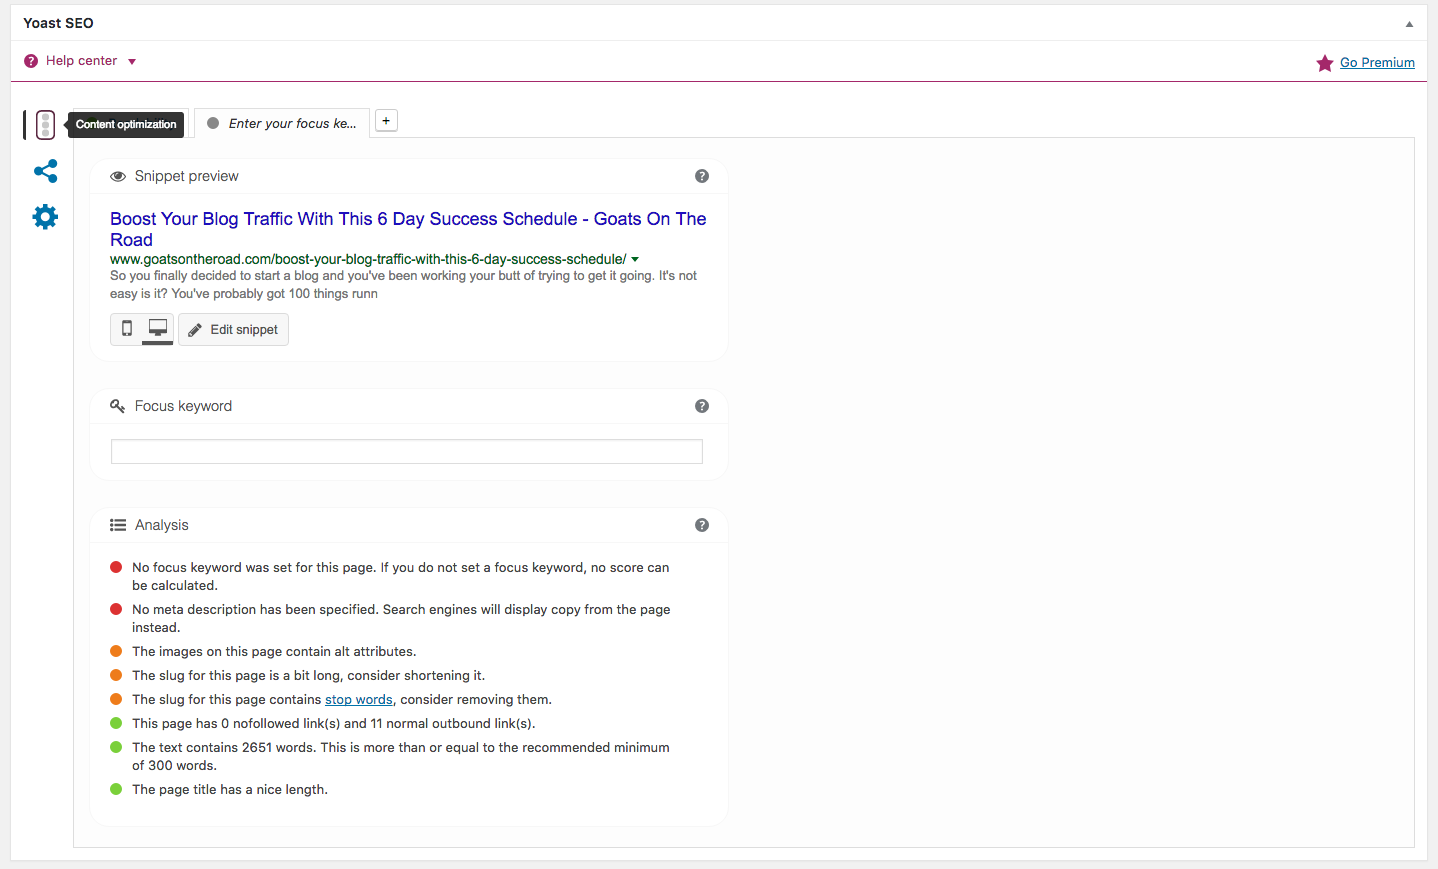
Task: Click the blue snippet title link
Action: coord(408,229)
